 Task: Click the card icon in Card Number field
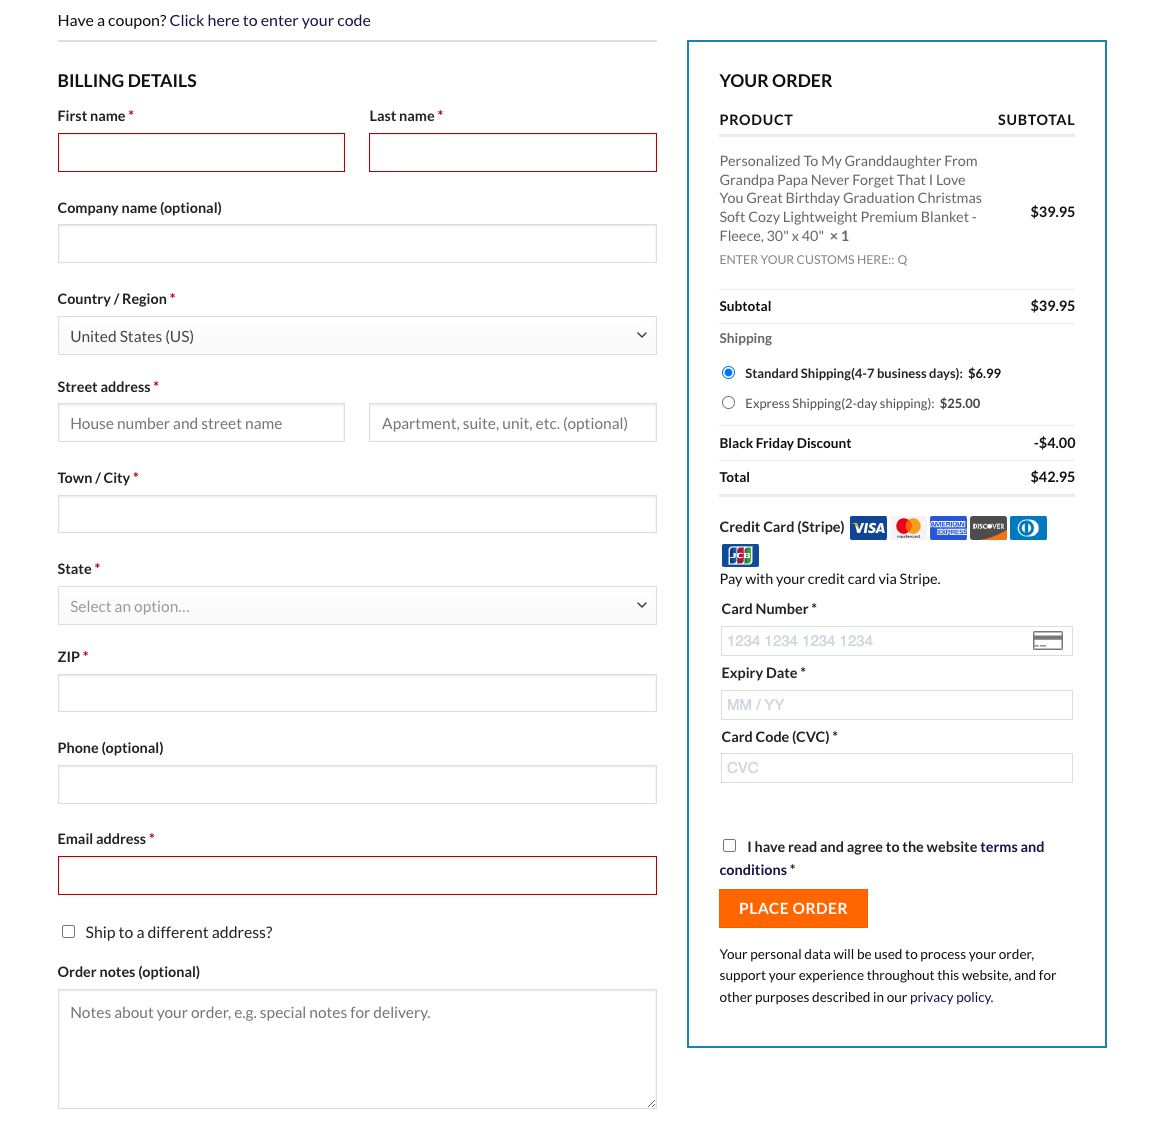coord(1047,641)
